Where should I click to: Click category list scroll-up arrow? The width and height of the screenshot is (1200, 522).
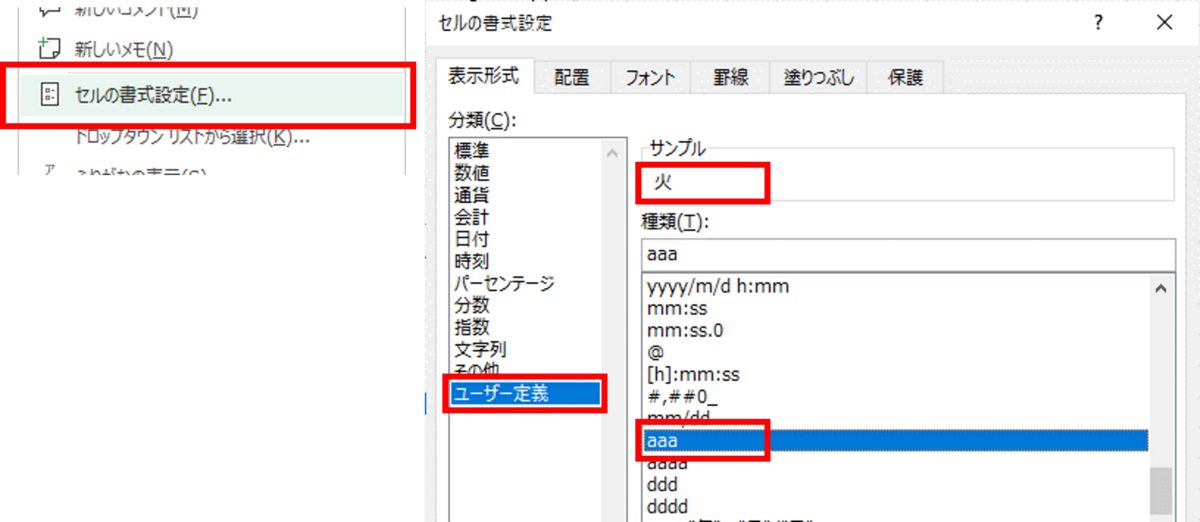point(612,153)
